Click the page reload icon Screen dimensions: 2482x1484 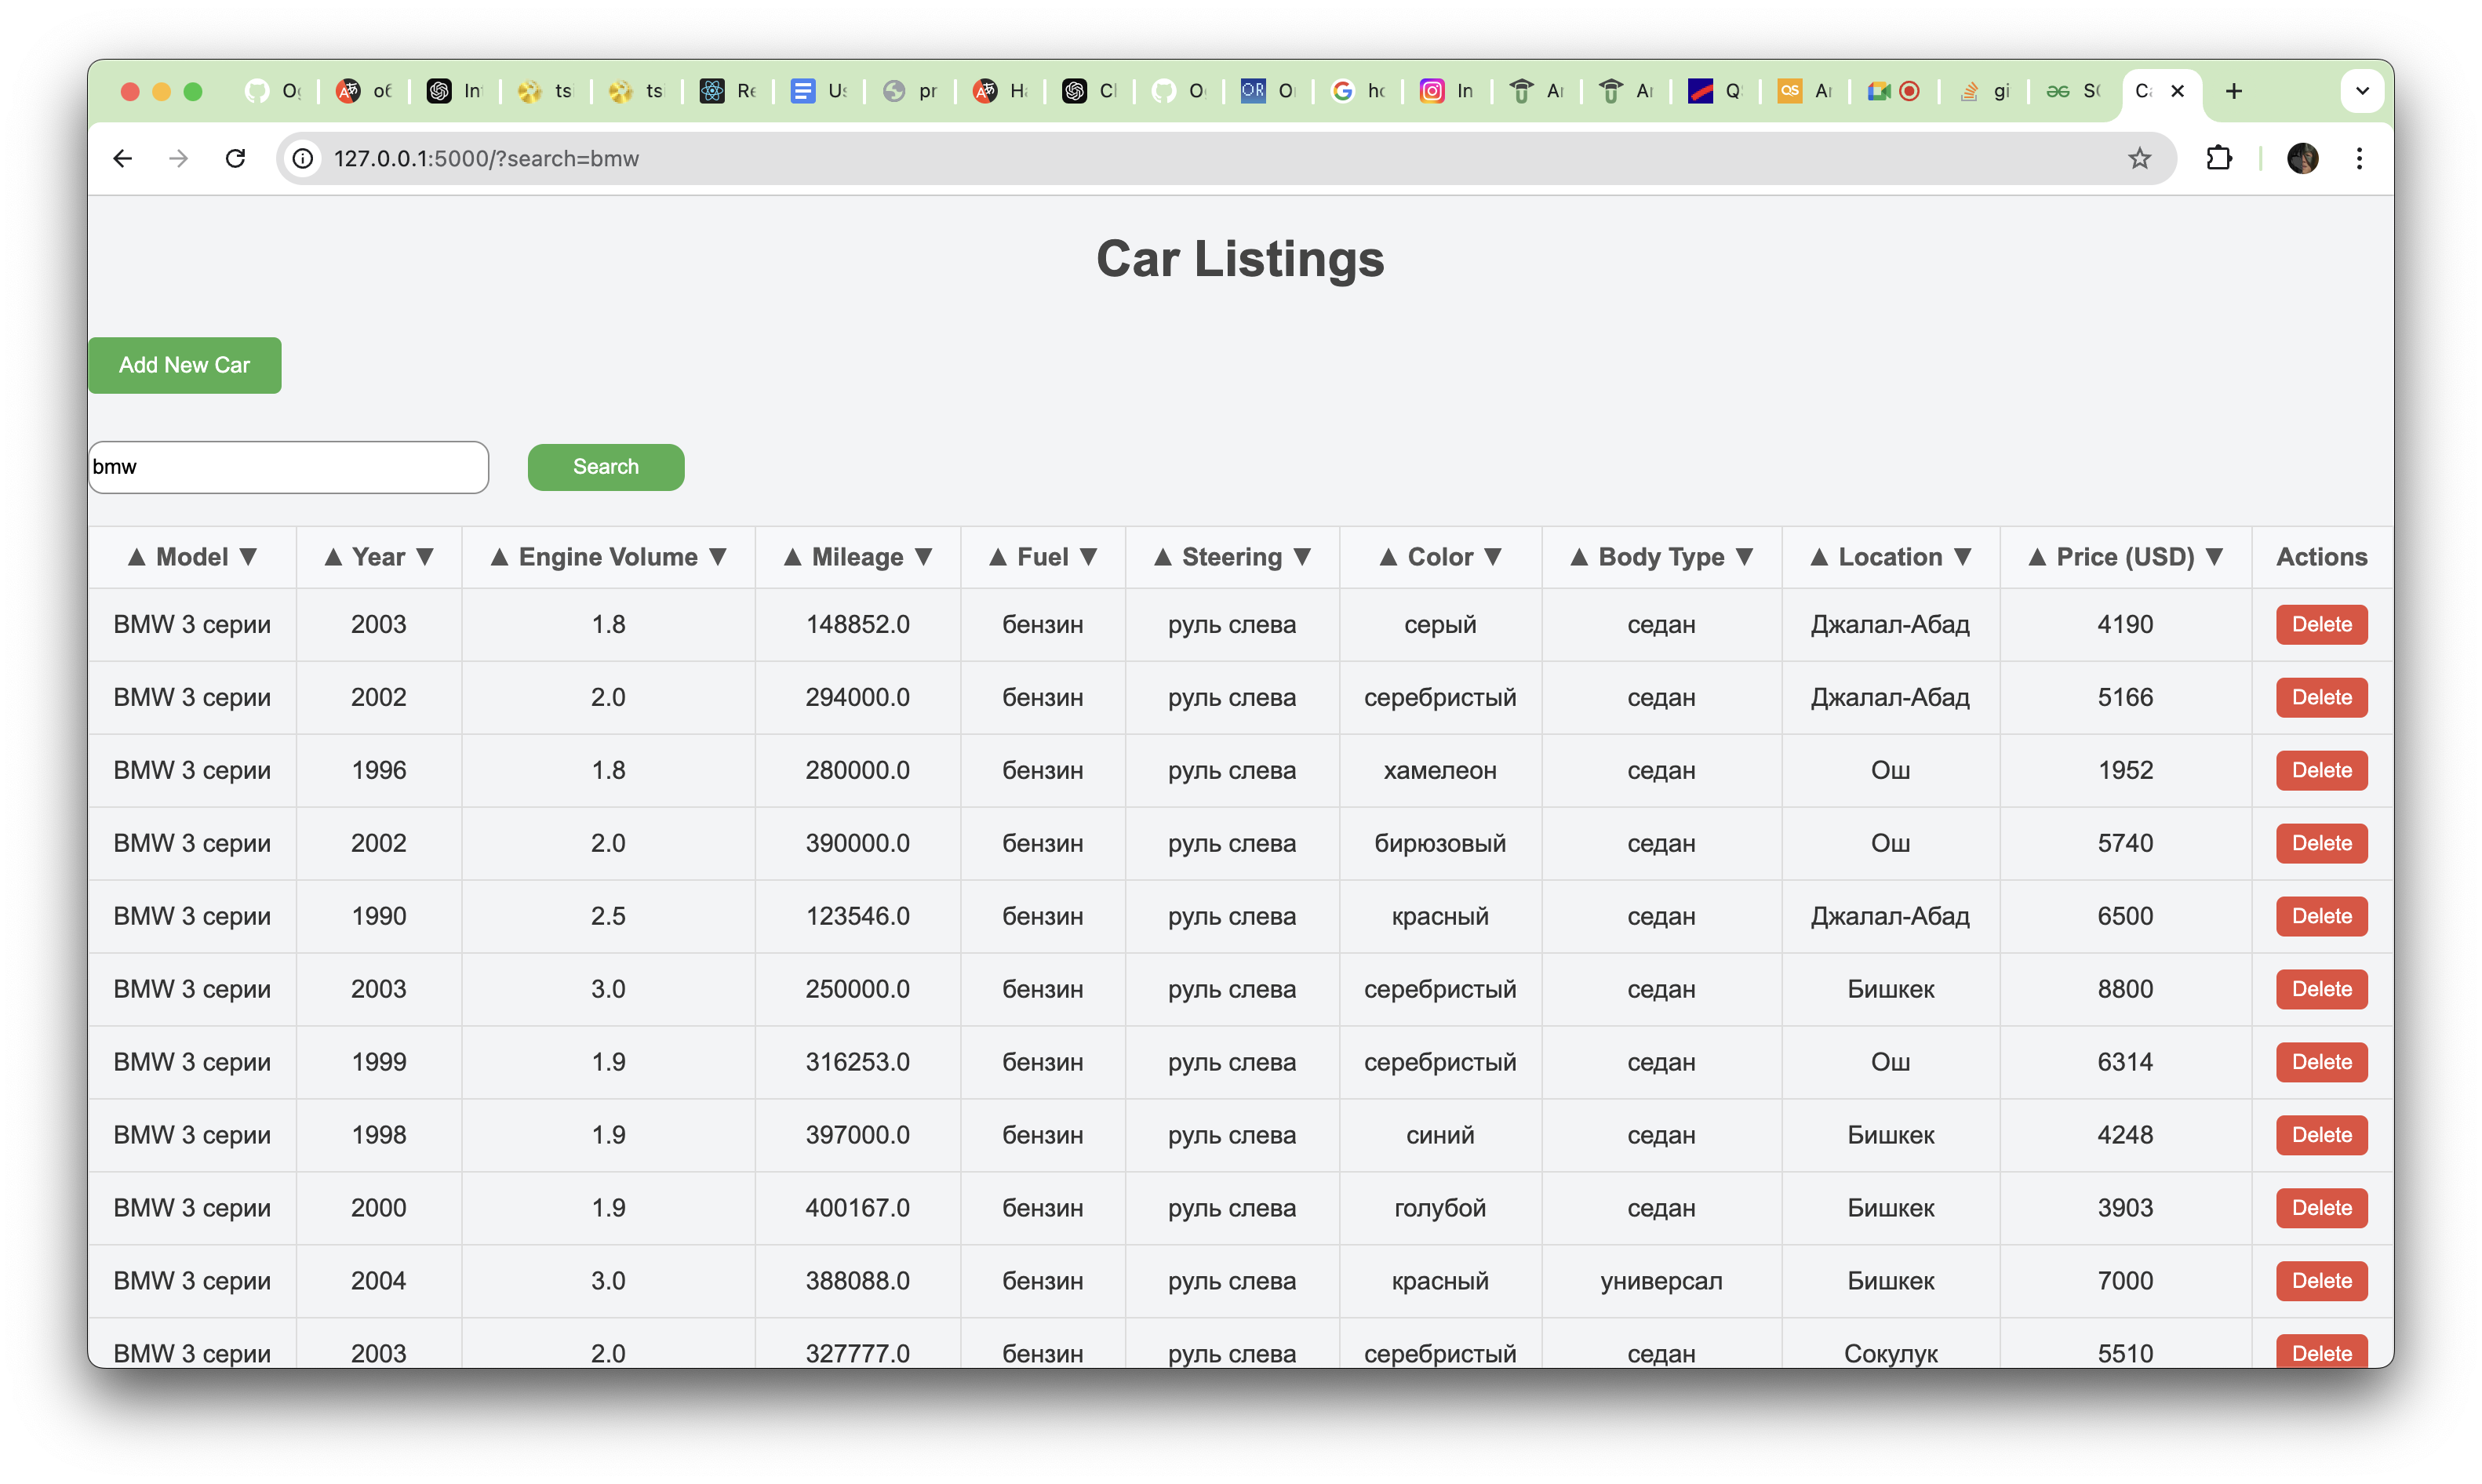coord(235,158)
